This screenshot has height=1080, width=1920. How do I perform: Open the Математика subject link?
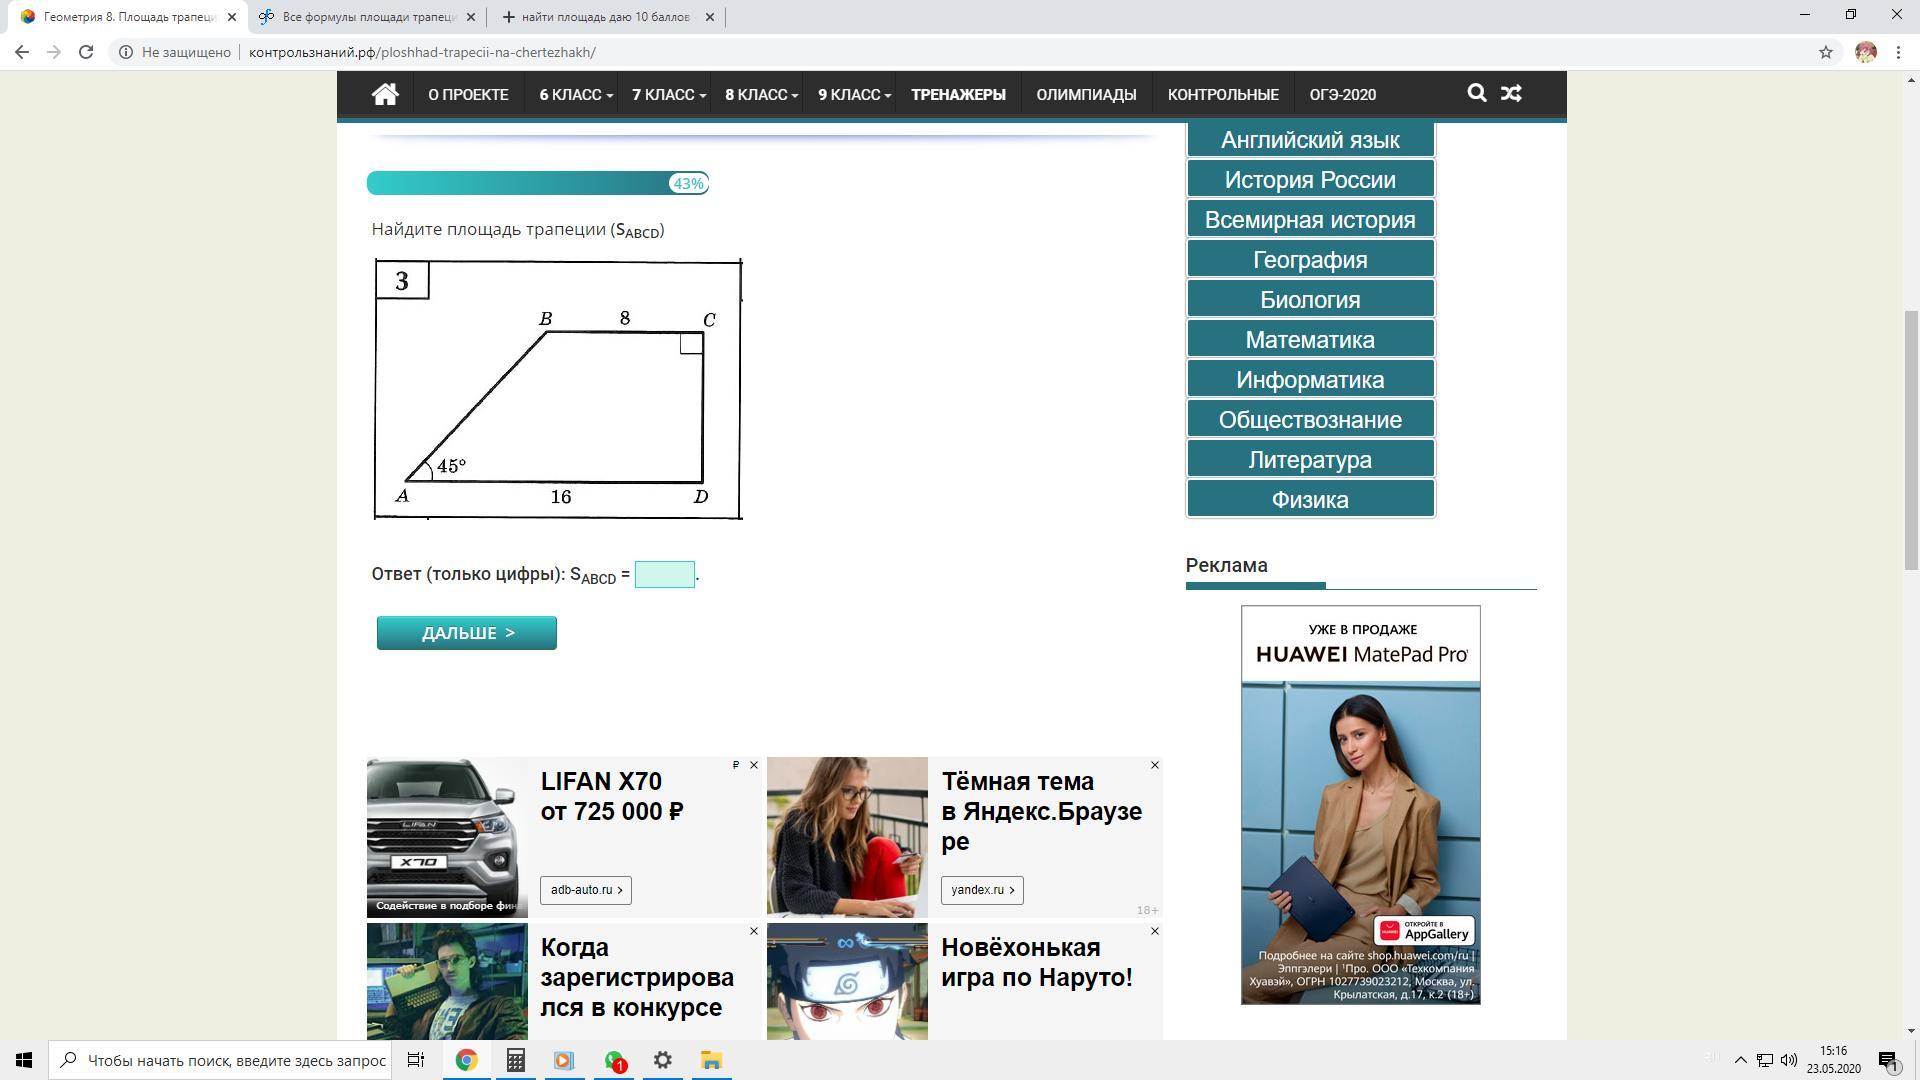point(1310,340)
